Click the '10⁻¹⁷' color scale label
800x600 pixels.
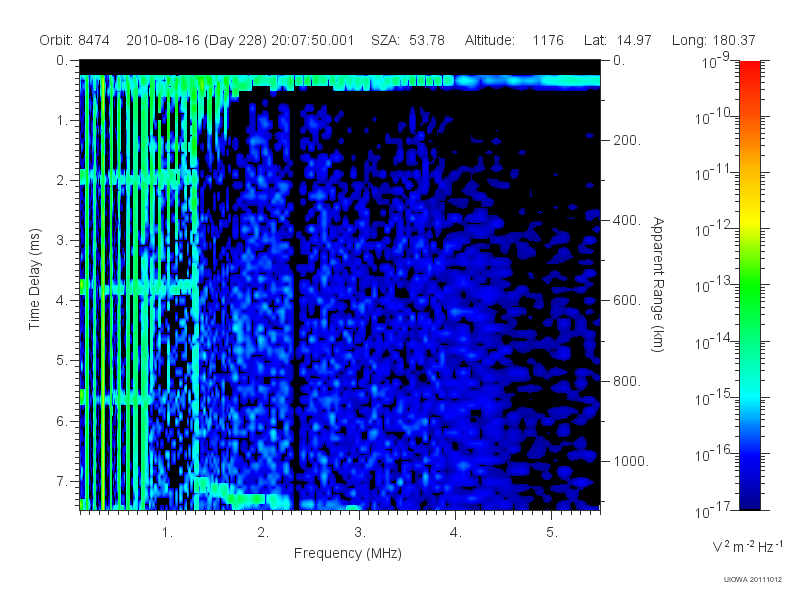click(x=712, y=509)
